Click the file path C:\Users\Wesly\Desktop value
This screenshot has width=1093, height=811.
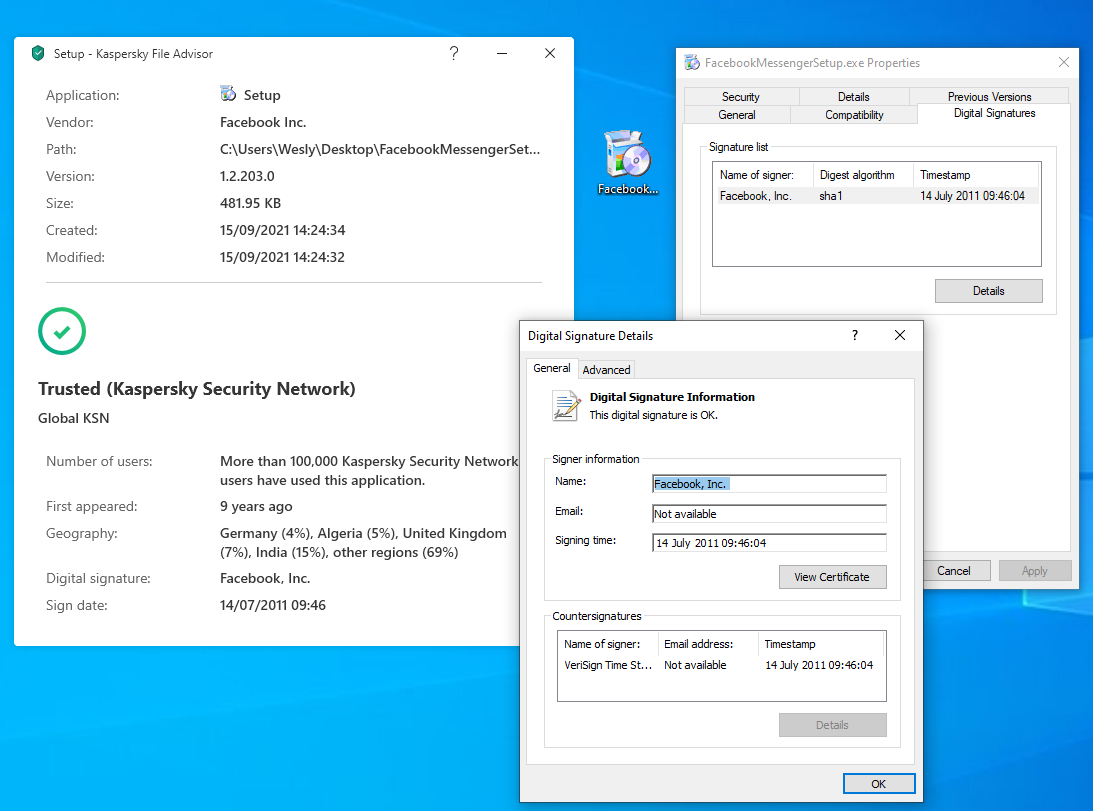click(x=380, y=149)
